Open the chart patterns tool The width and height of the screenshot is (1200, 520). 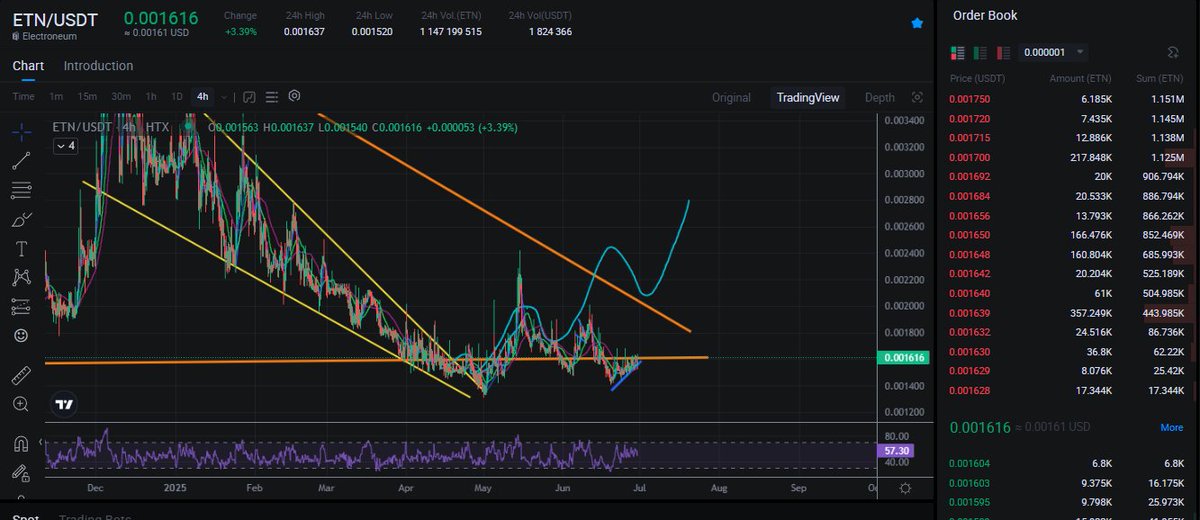(21, 277)
